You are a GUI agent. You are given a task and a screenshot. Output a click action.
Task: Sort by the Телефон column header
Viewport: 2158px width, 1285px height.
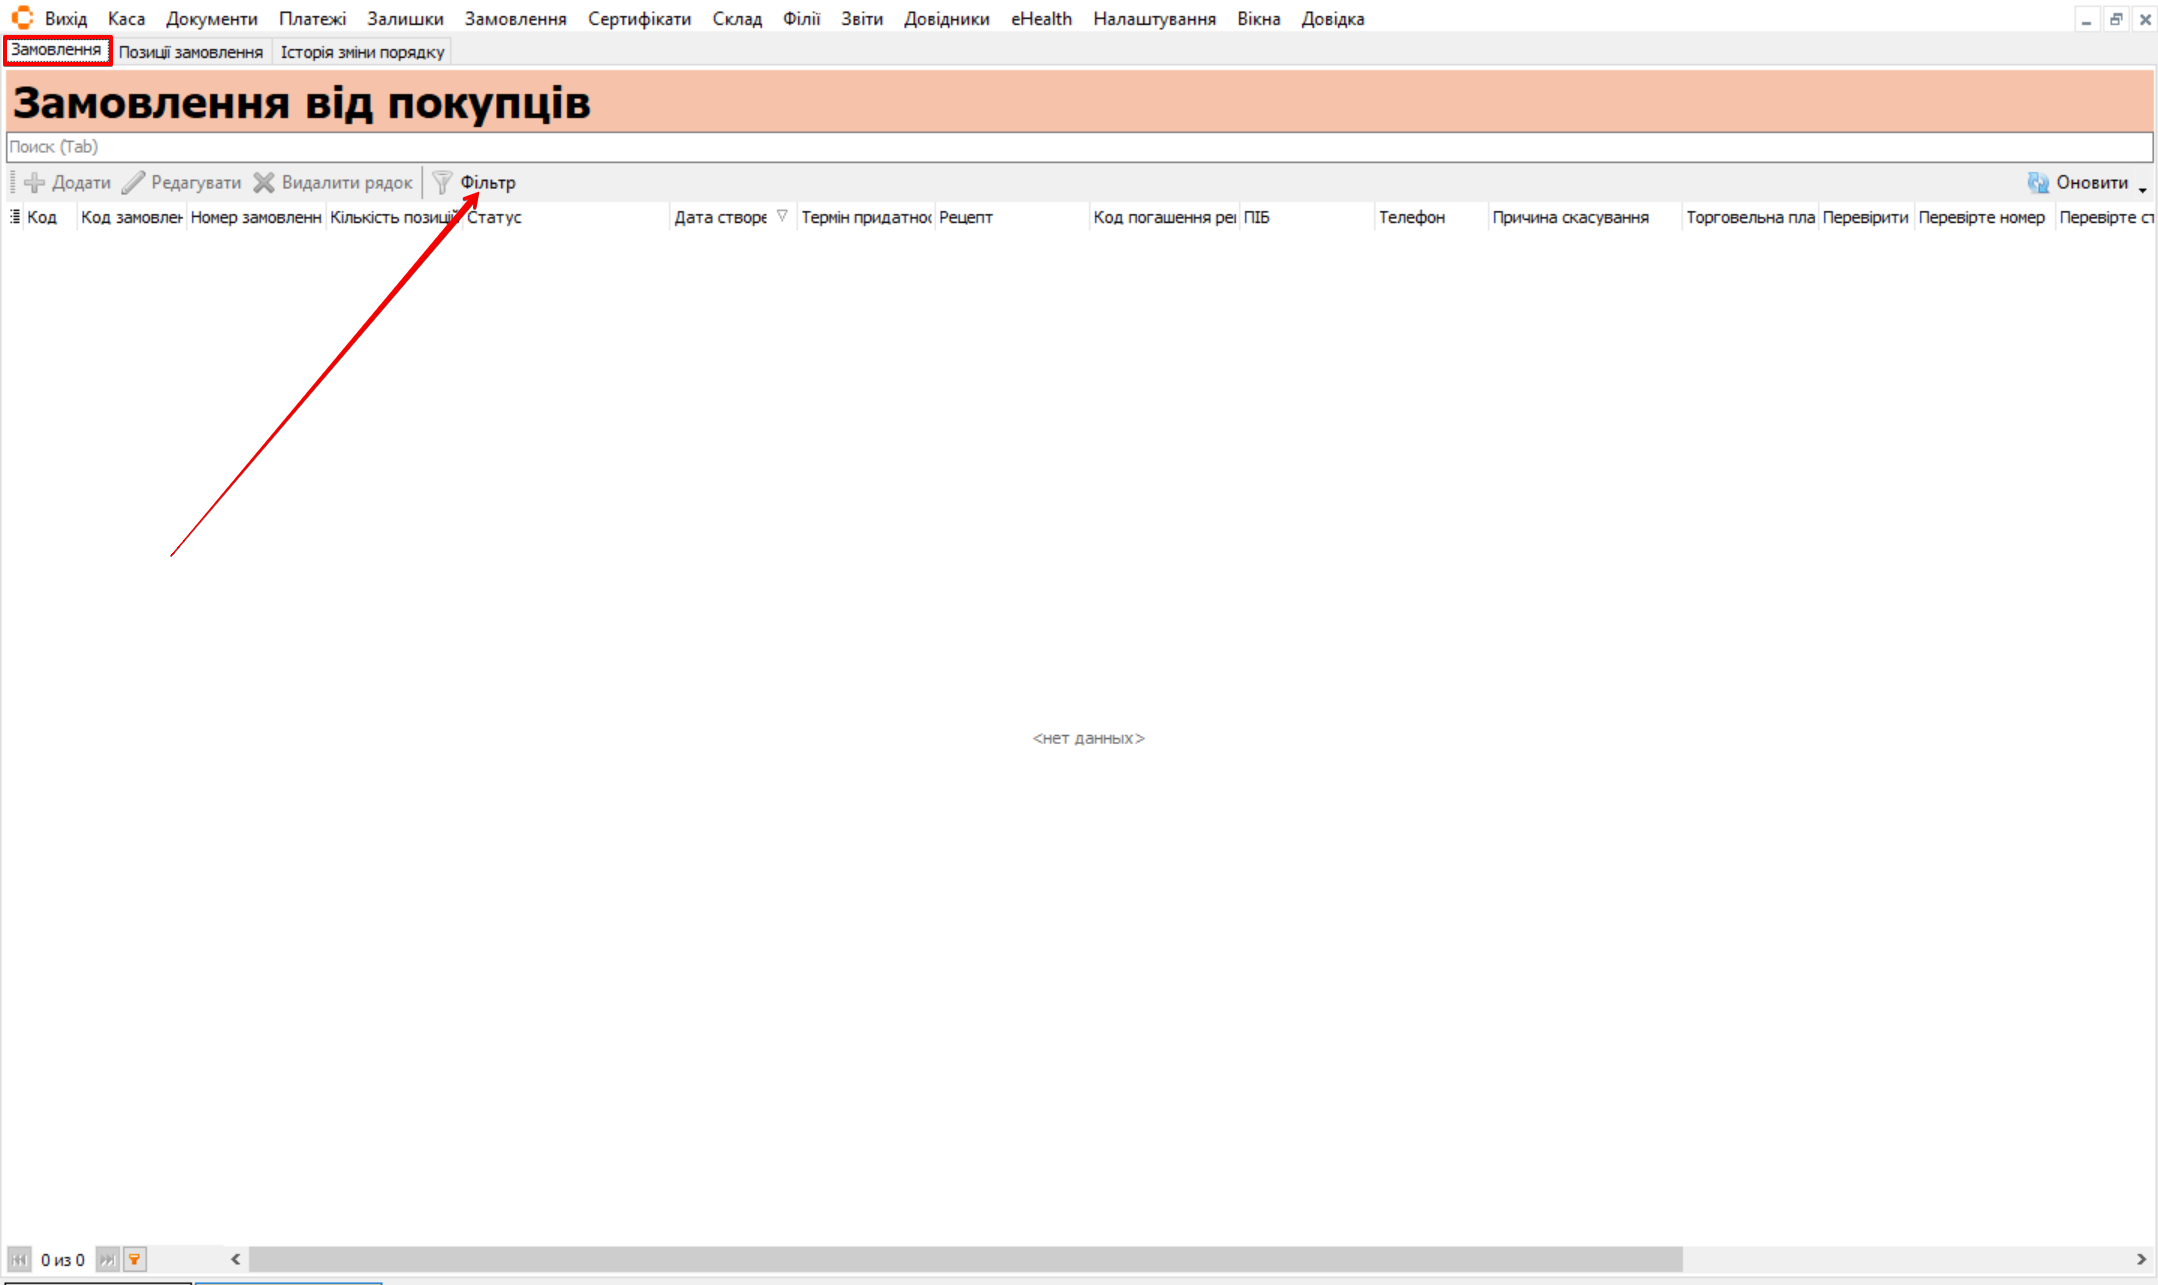(1411, 217)
